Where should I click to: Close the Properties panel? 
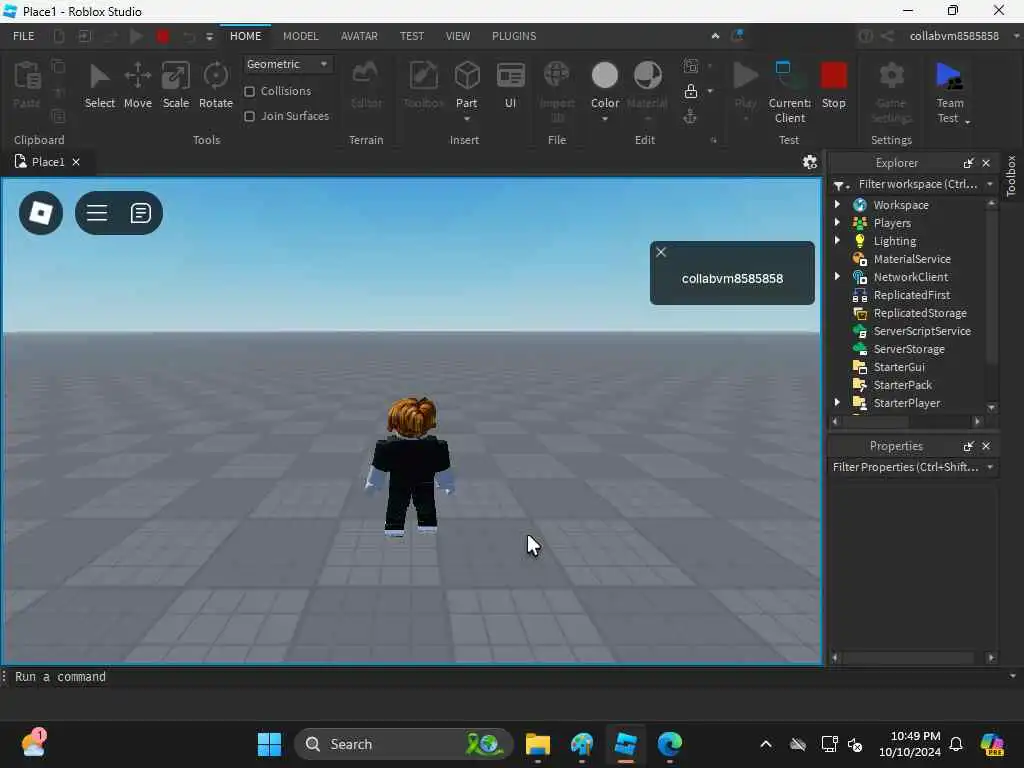coord(986,446)
